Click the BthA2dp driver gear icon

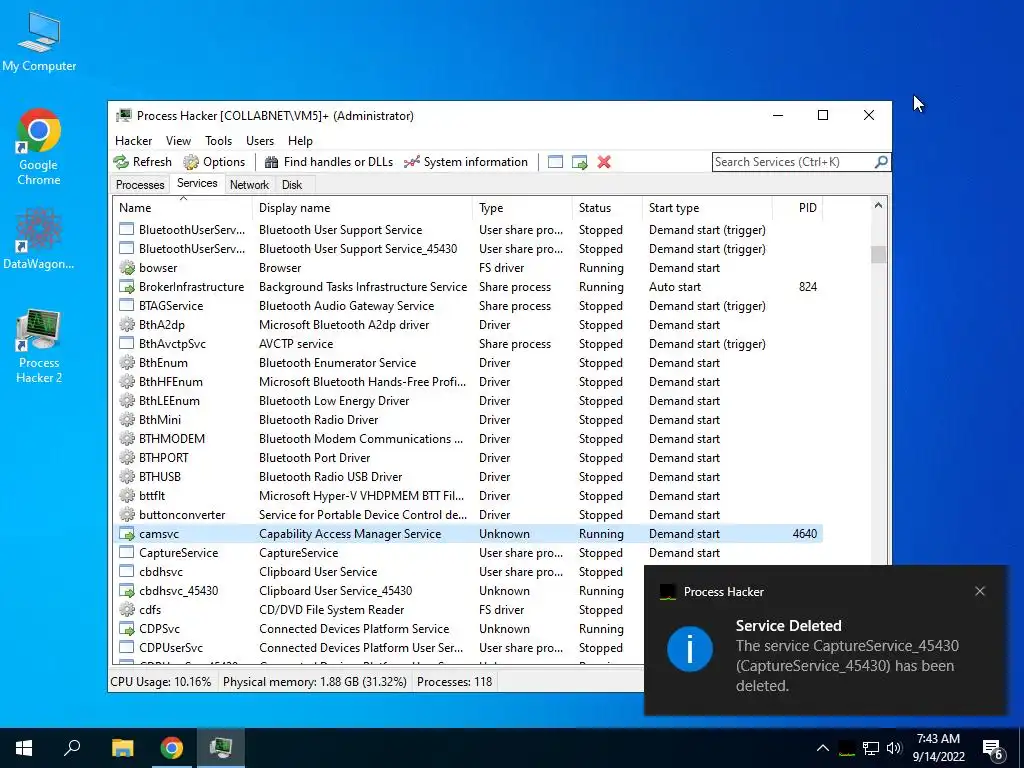(x=127, y=325)
